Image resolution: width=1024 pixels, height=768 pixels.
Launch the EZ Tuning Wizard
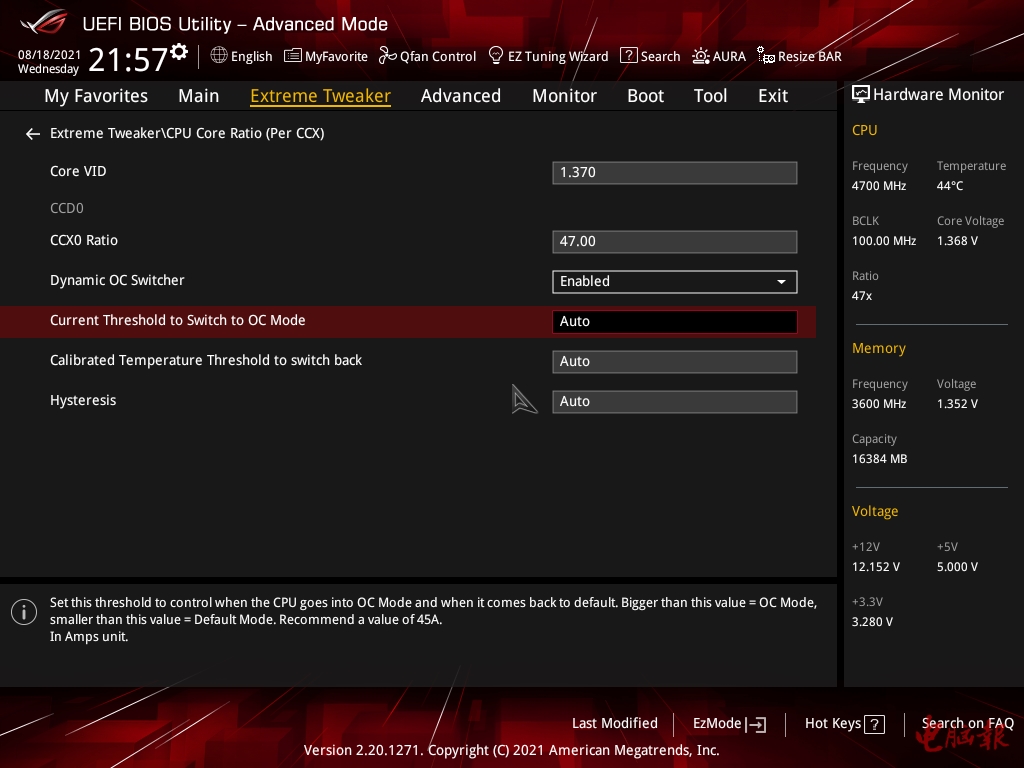click(548, 56)
